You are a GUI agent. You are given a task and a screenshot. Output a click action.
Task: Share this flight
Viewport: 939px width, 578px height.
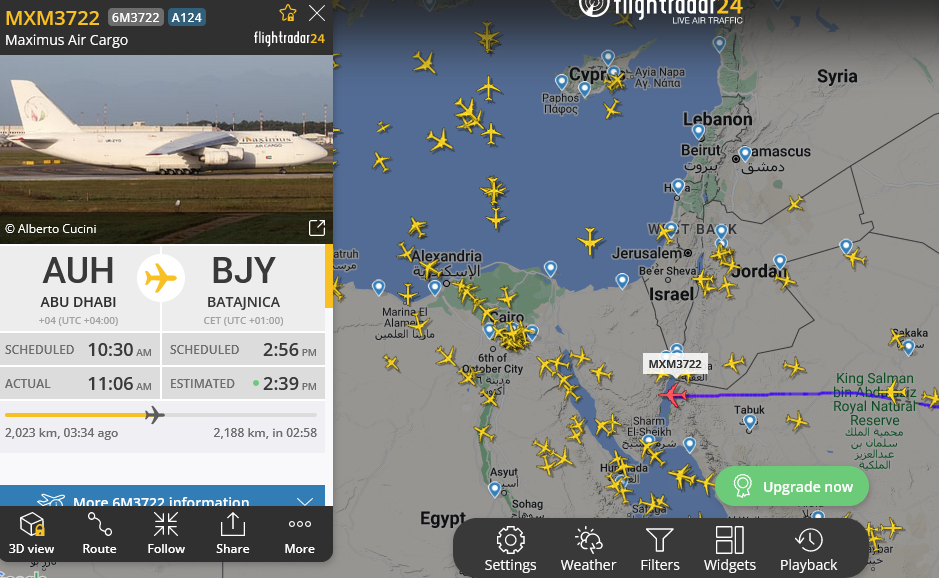pyautogui.click(x=232, y=534)
